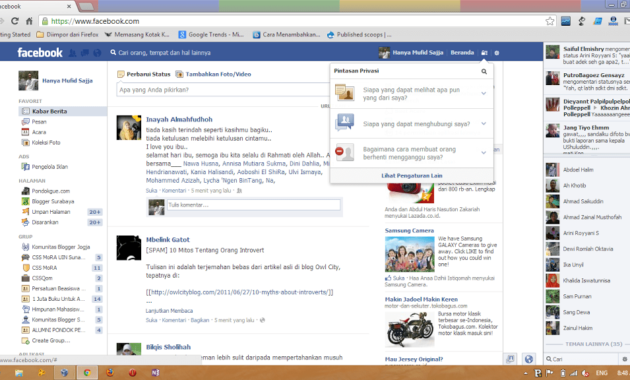Open the account settings gear icon
Viewport: 630px width, 380px height.
(x=497, y=53)
